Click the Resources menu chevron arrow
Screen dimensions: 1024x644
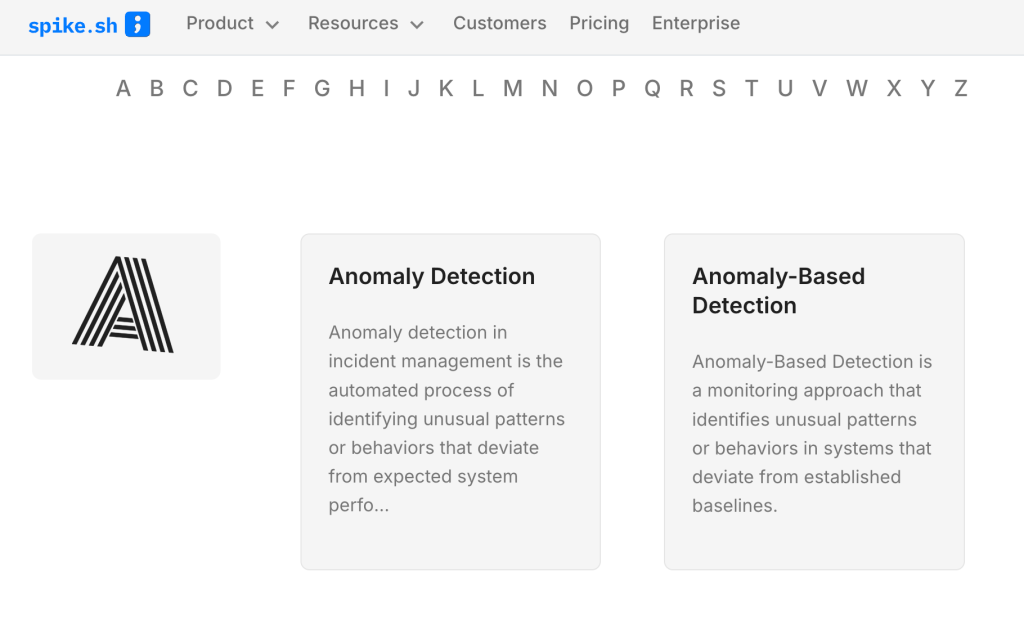(x=417, y=25)
